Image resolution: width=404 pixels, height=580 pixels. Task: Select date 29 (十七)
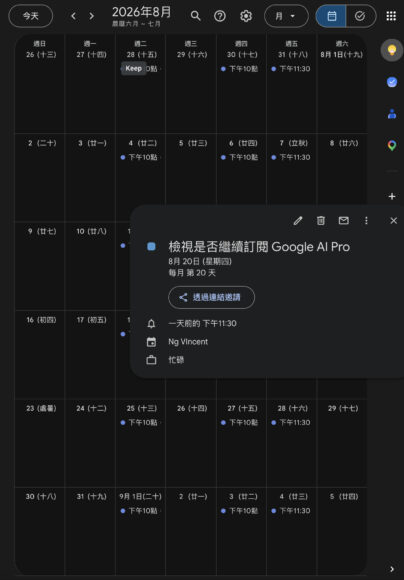343,408
